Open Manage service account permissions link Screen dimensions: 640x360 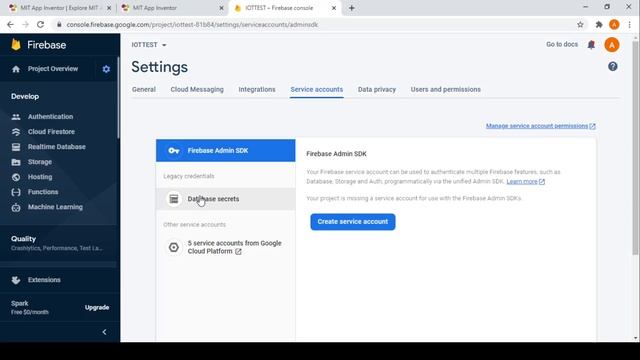click(540, 126)
